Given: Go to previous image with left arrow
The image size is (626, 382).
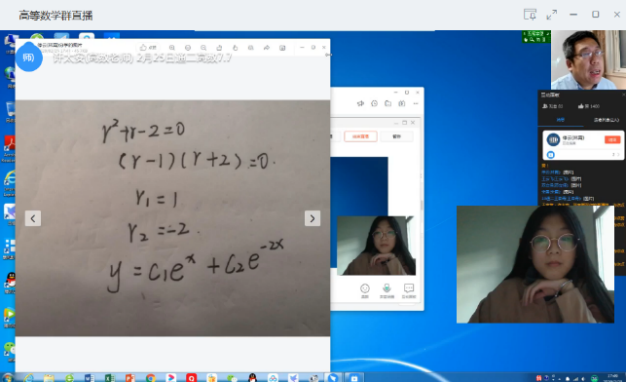Looking at the screenshot, I should tap(33, 218).
